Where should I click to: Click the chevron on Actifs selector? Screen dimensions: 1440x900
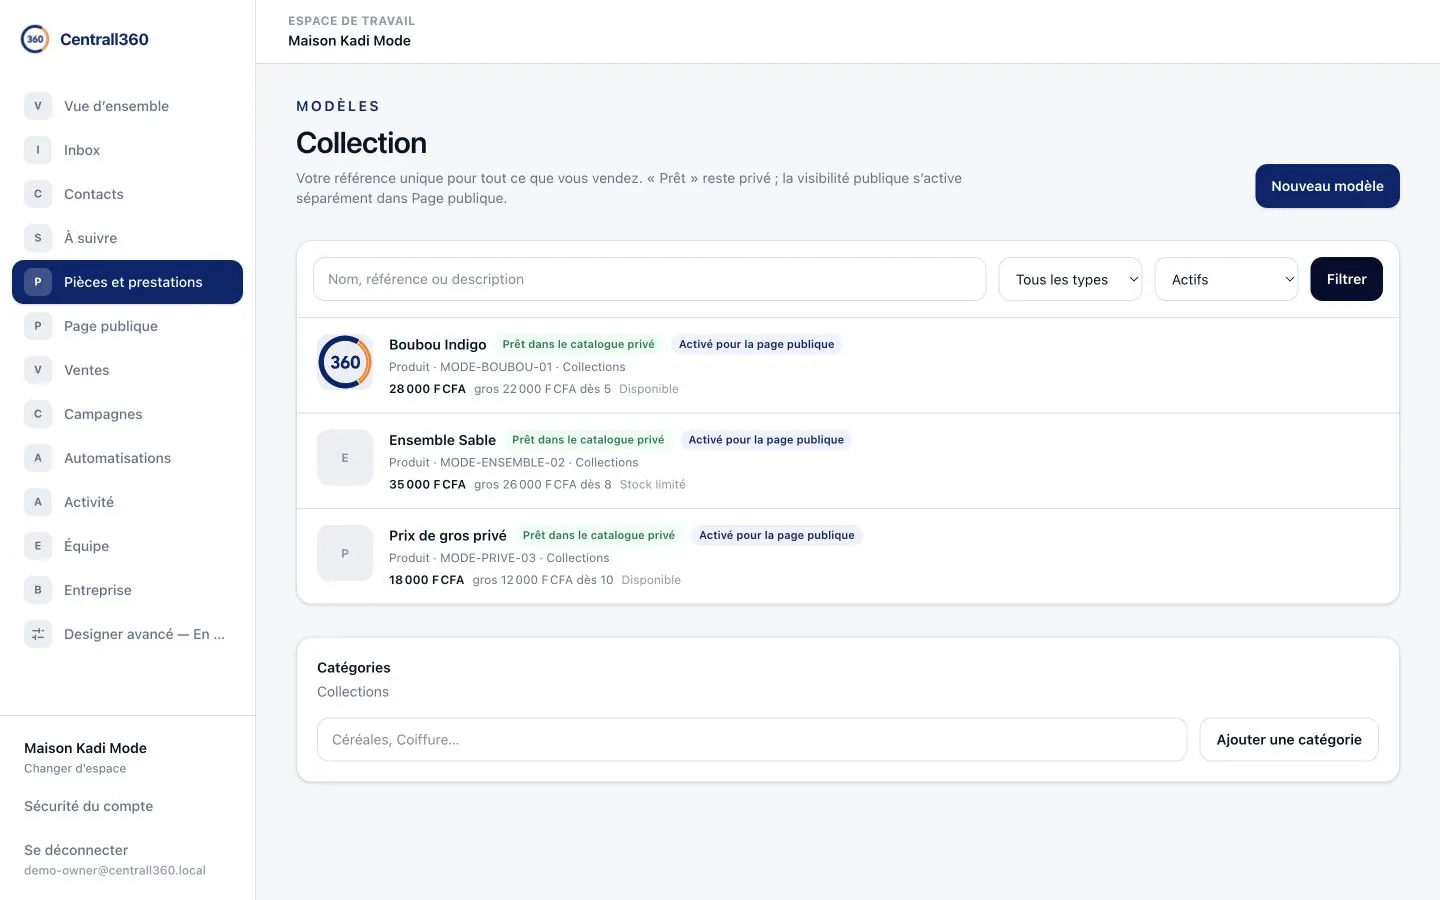1289,280
